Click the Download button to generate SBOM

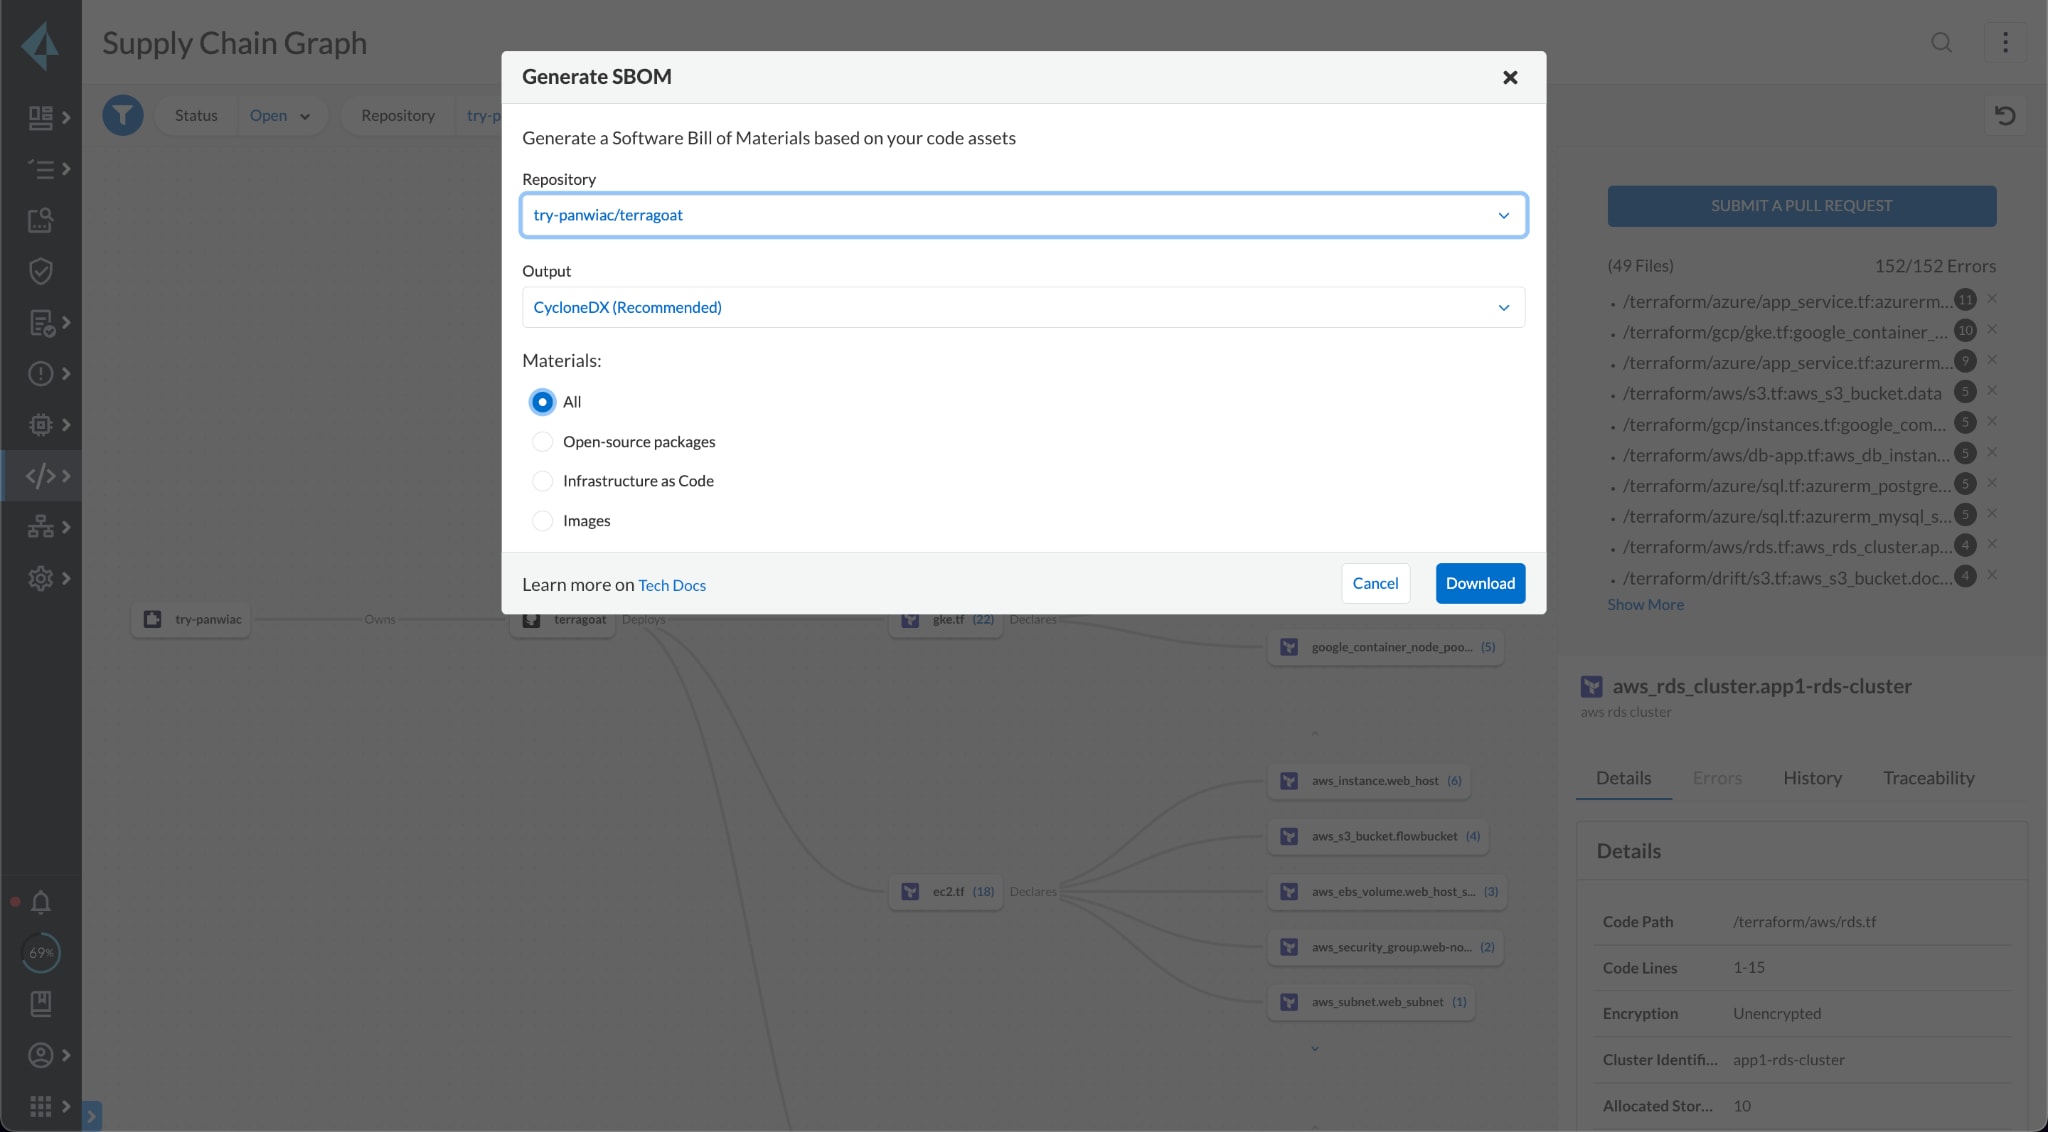[x=1481, y=583]
